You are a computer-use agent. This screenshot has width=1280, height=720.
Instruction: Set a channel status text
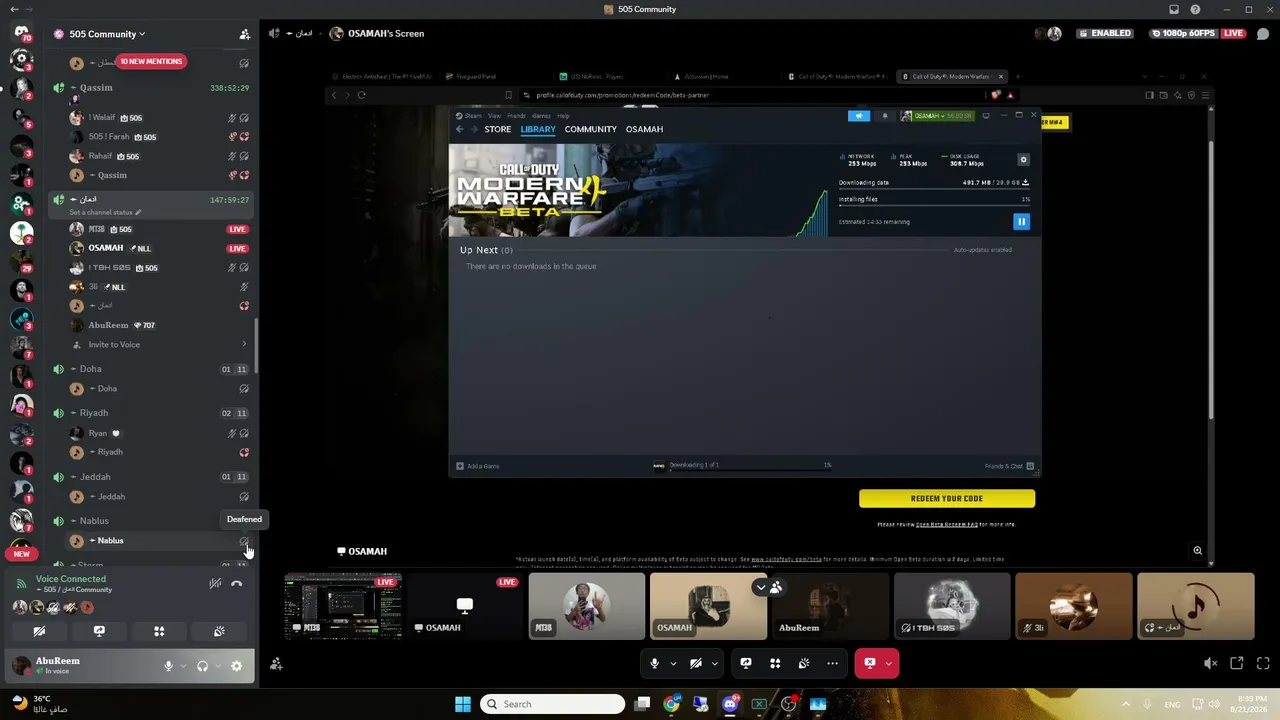coord(105,213)
